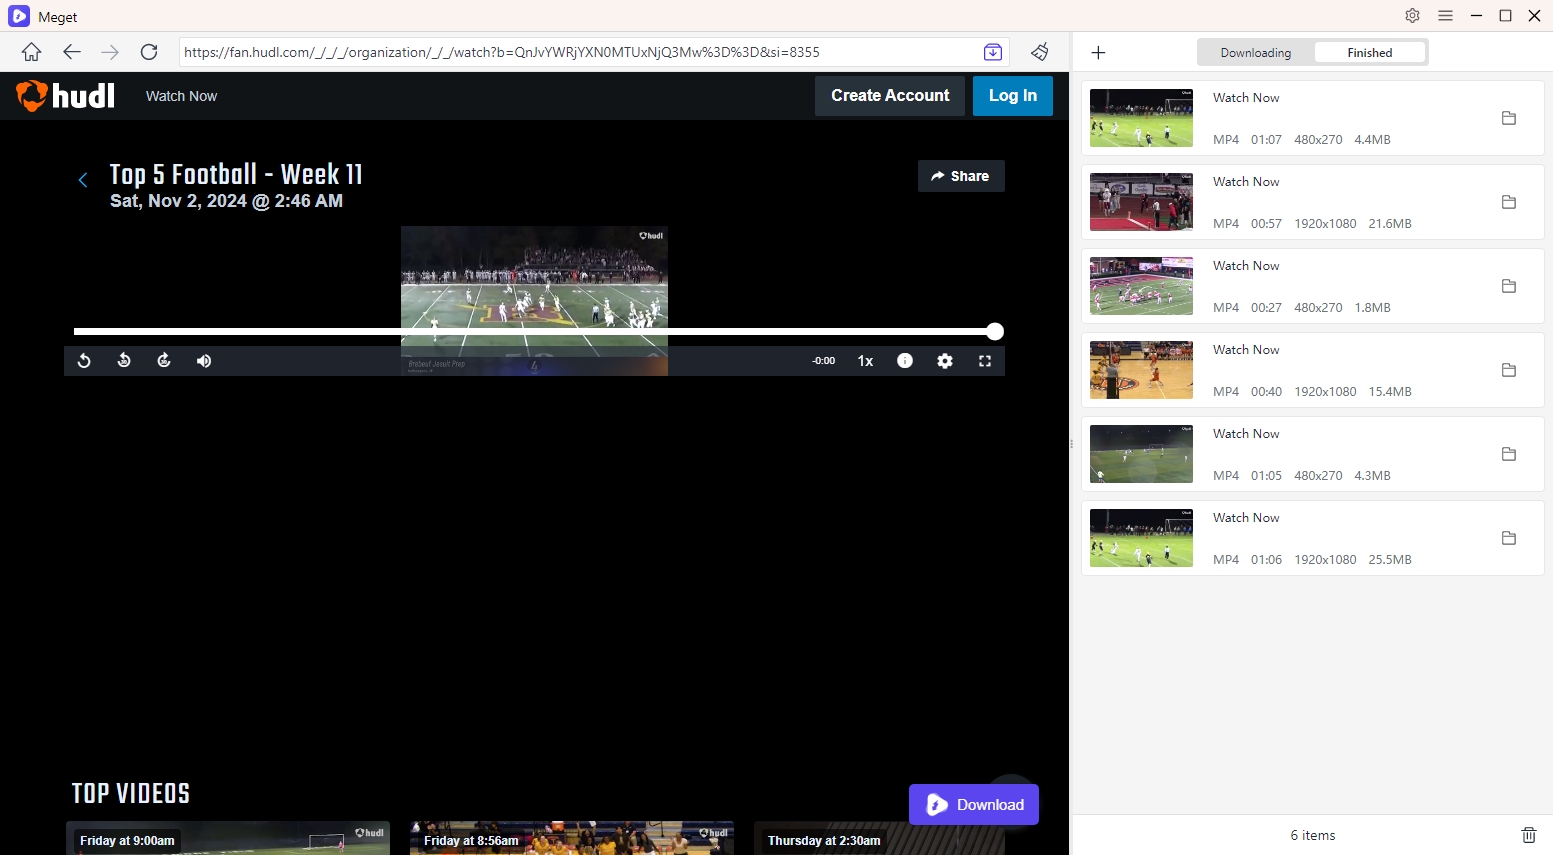Change the playback speed from 1x
This screenshot has width=1553, height=855.
[x=865, y=361]
